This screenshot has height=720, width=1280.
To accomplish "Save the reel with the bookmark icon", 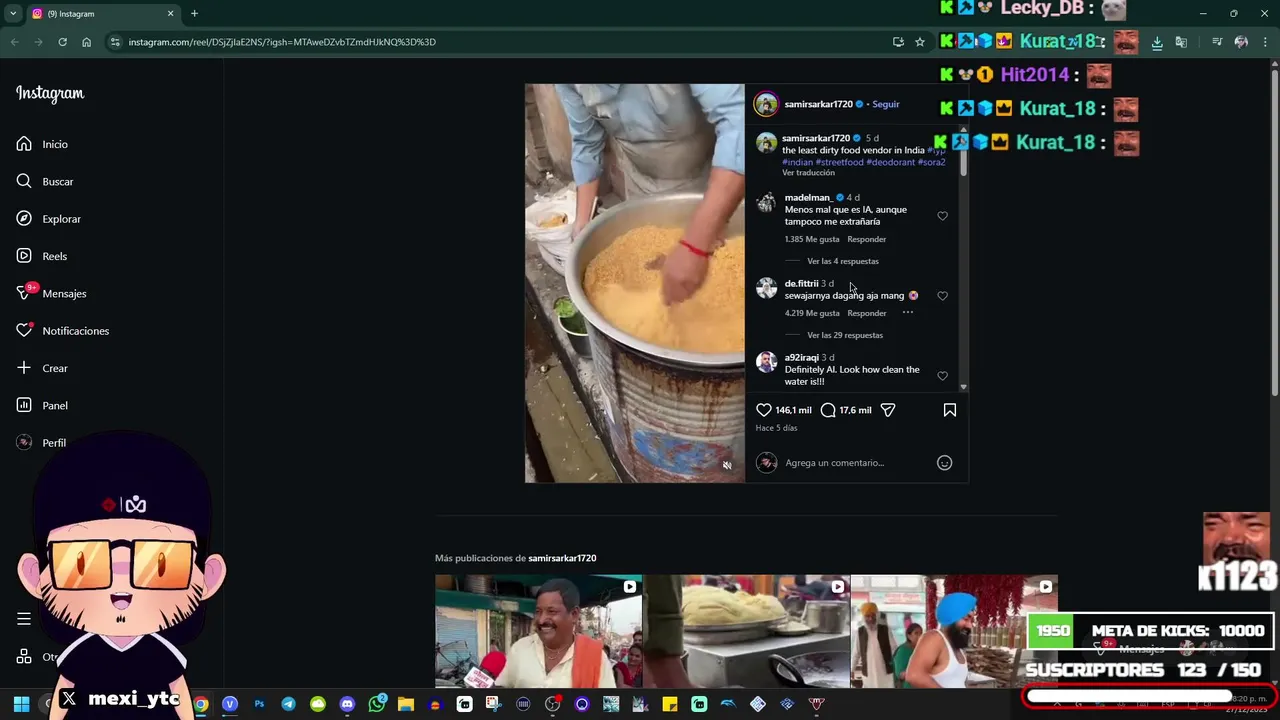I will coord(950,410).
